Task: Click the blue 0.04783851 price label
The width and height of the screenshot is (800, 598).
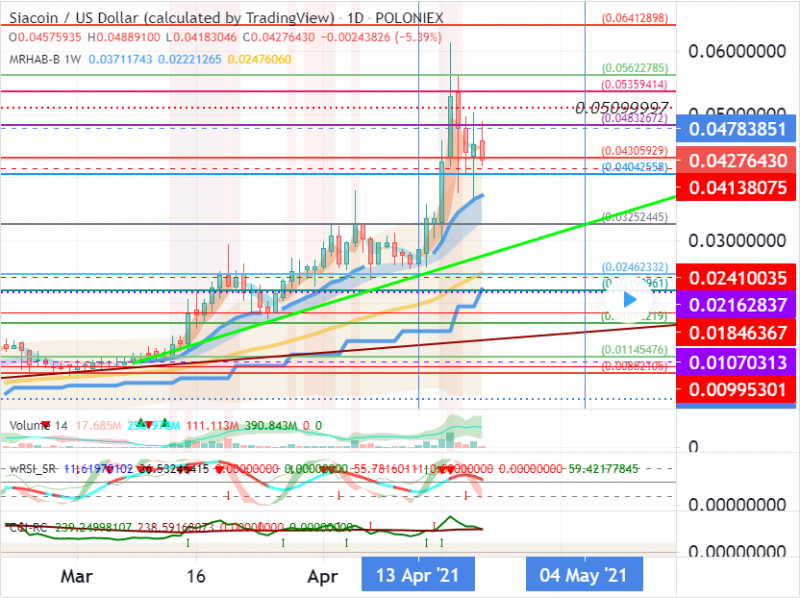Action: pos(736,129)
